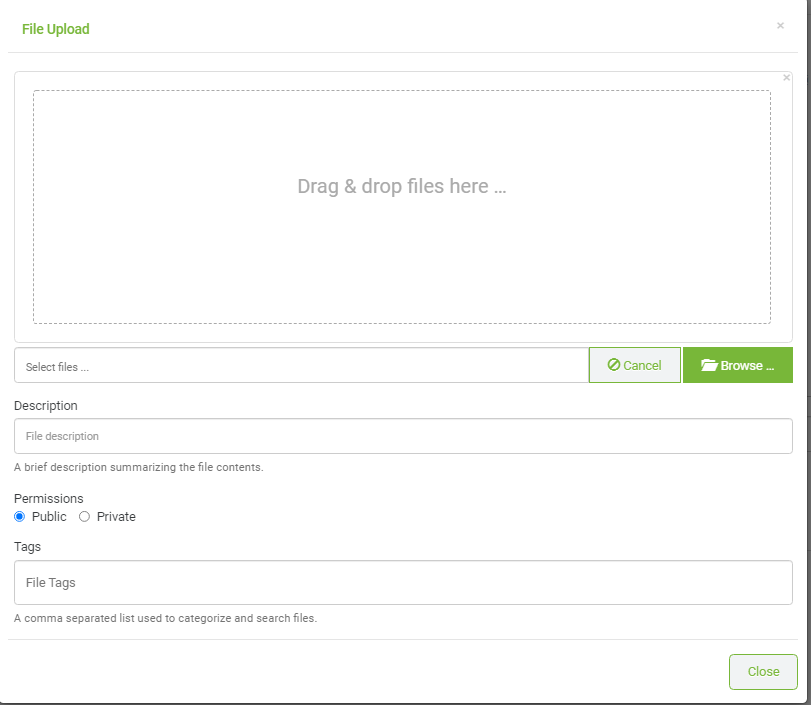
Task: Click the Public label text
Action: tap(49, 517)
